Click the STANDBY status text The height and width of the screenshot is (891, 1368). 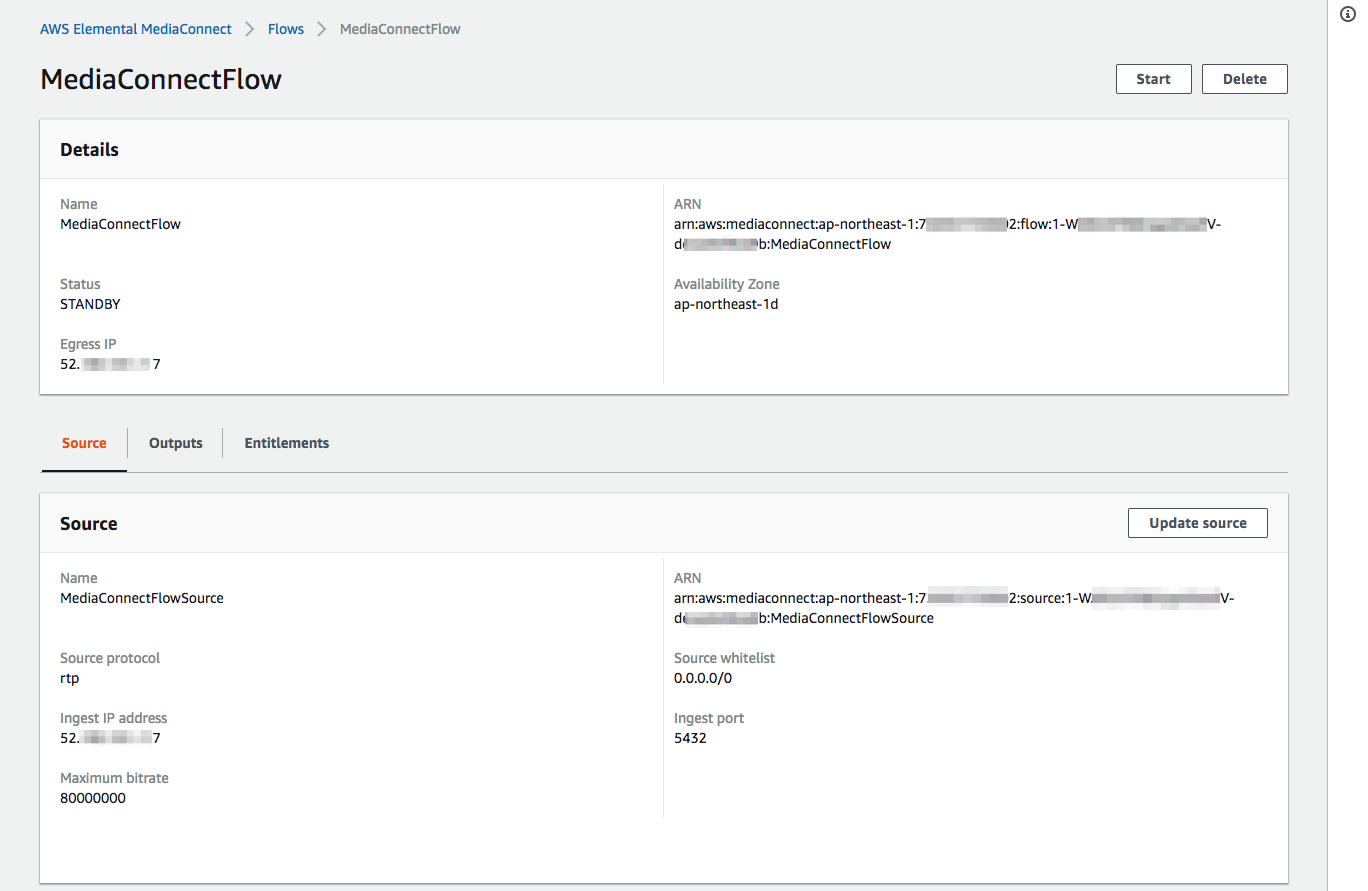point(90,303)
